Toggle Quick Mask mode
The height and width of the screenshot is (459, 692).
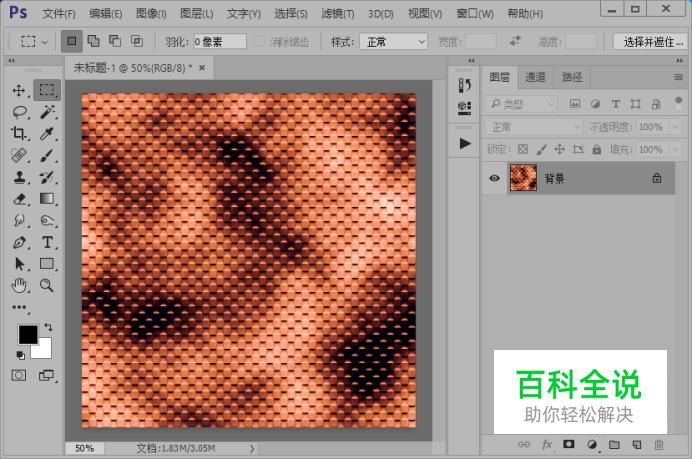pos(19,376)
